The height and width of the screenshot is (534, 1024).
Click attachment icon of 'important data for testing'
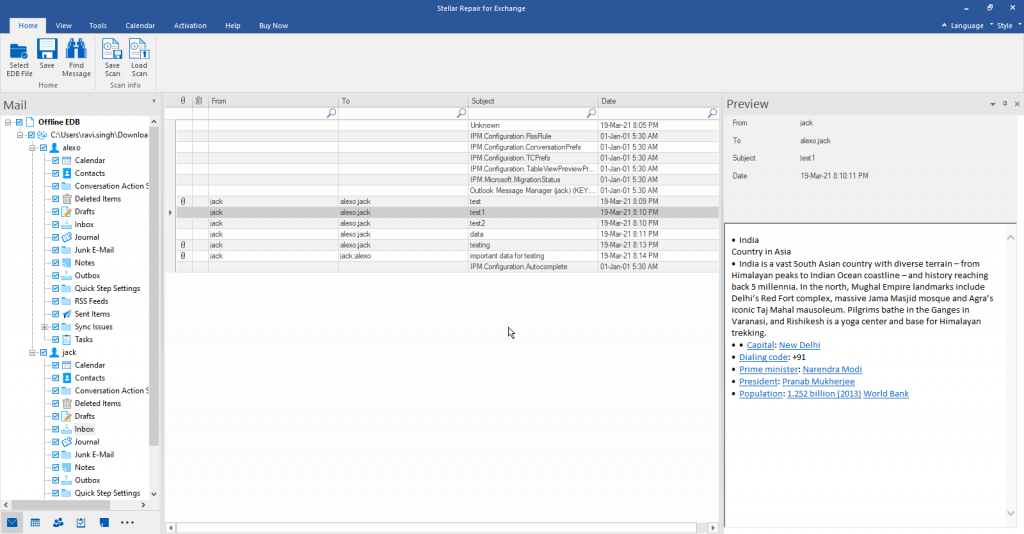click(183, 256)
